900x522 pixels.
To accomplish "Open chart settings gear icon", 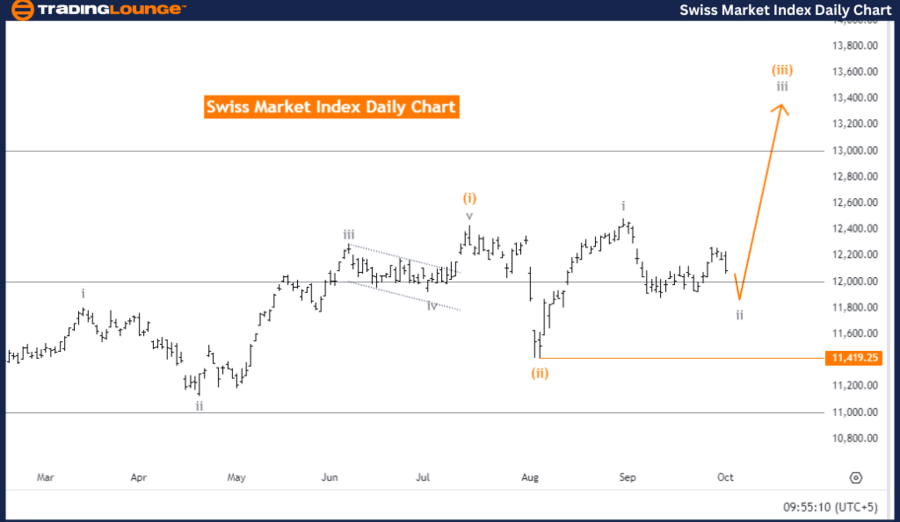I will (856, 478).
